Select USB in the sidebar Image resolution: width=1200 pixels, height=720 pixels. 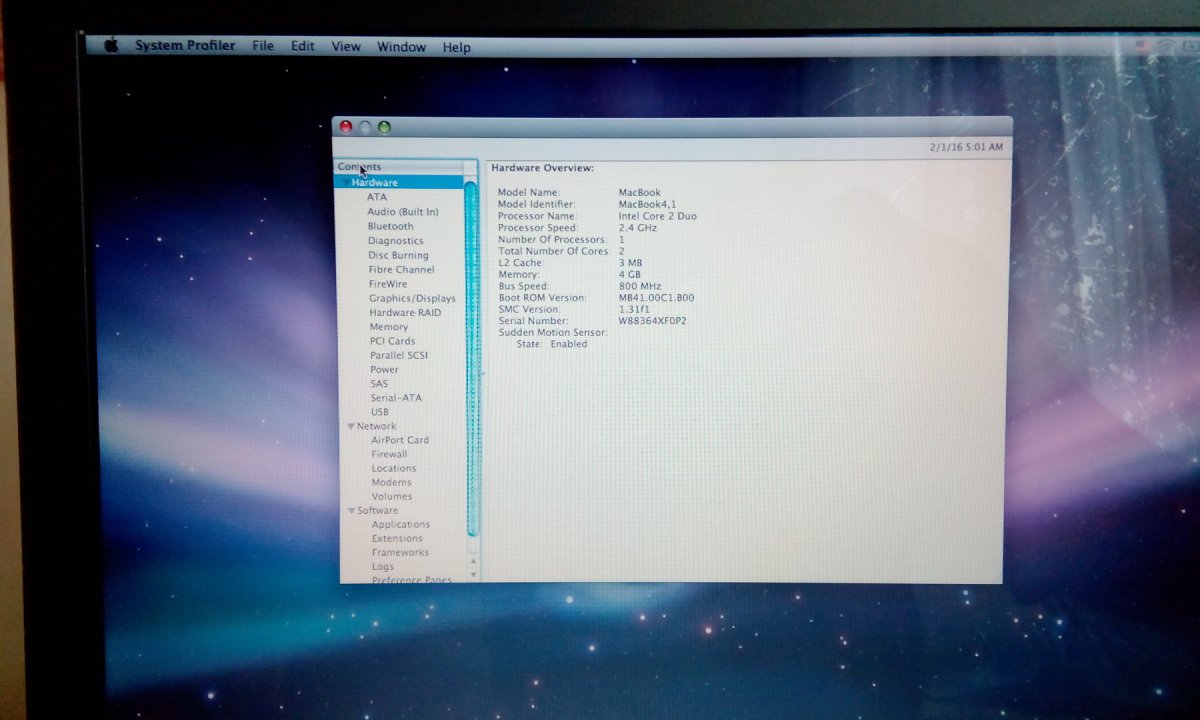(380, 412)
